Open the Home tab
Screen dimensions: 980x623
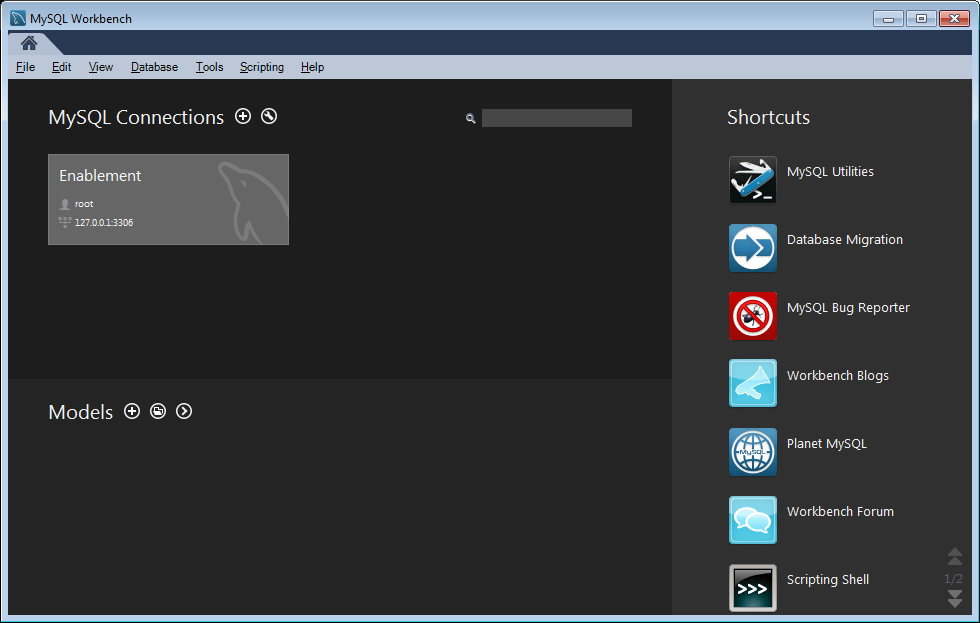tap(29, 42)
